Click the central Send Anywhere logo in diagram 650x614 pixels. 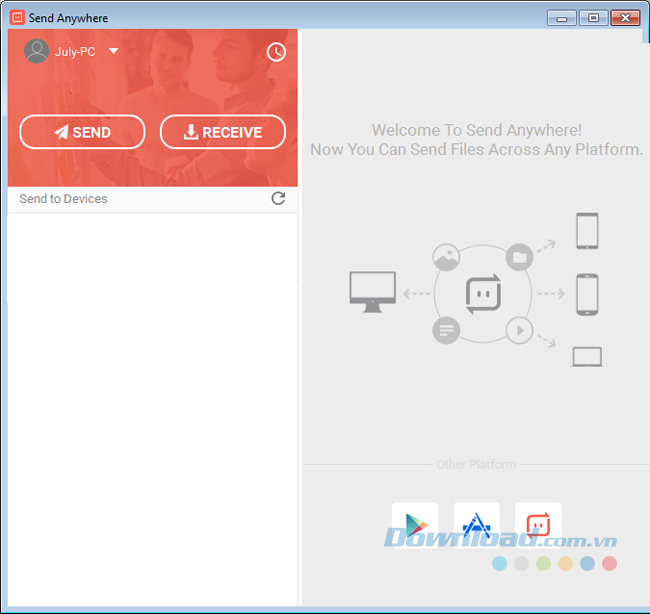click(x=483, y=294)
